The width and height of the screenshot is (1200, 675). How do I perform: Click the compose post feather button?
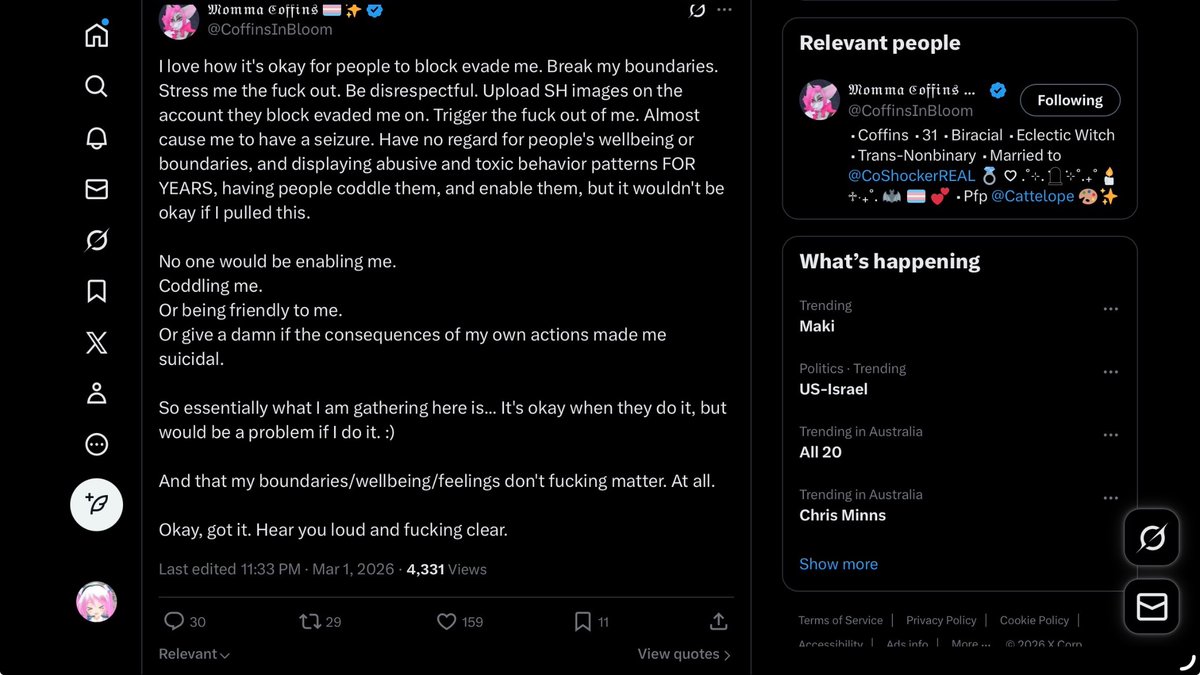[x=96, y=505]
